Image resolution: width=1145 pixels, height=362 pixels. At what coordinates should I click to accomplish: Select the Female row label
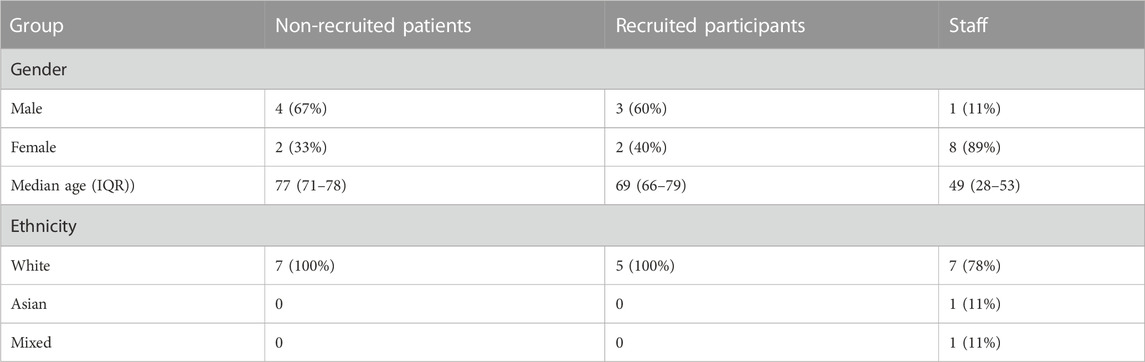coord(33,147)
